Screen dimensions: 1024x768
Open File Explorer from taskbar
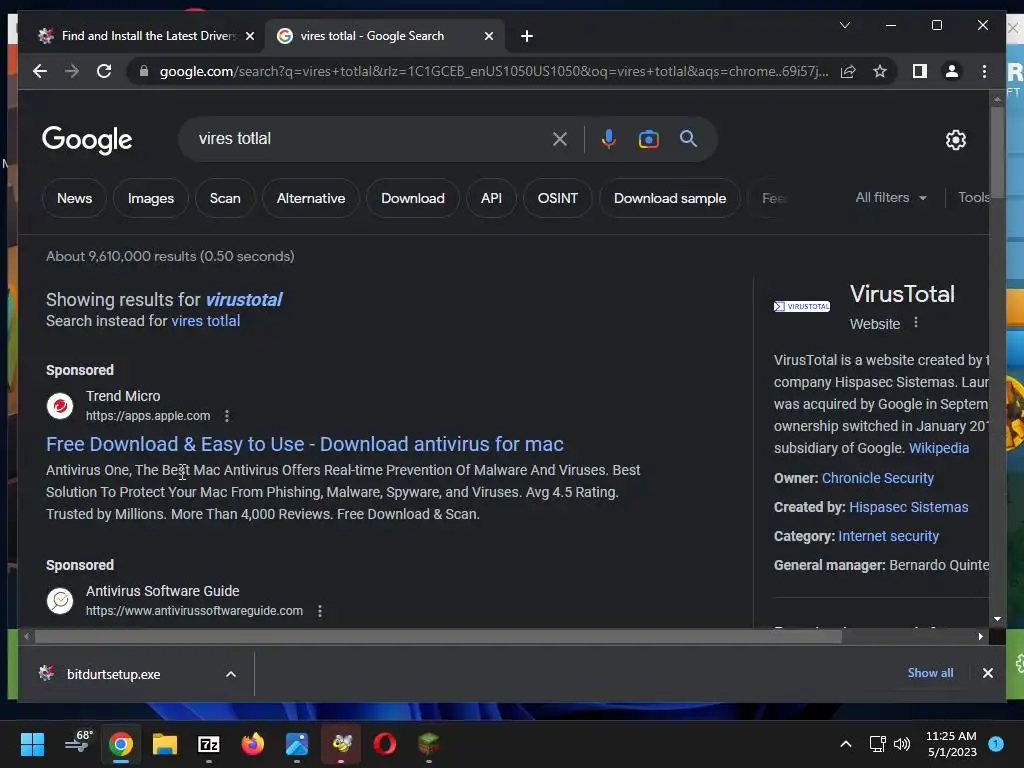(165, 744)
